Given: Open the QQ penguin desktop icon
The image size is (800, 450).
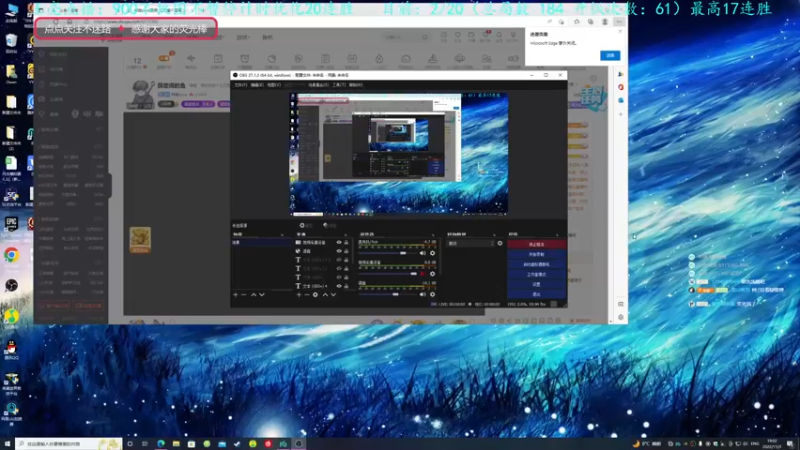Looking at the screenshot, I should pyautogui.click(x=11, y=348).
